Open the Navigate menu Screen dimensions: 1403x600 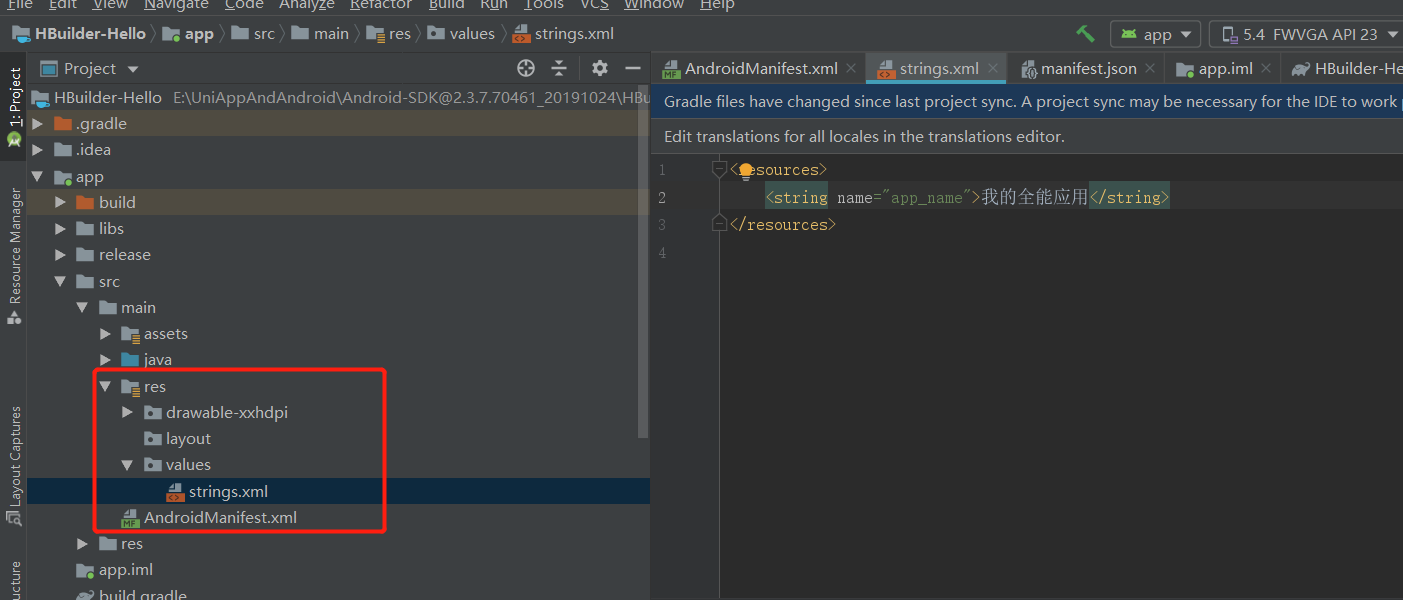pos(176,5)
